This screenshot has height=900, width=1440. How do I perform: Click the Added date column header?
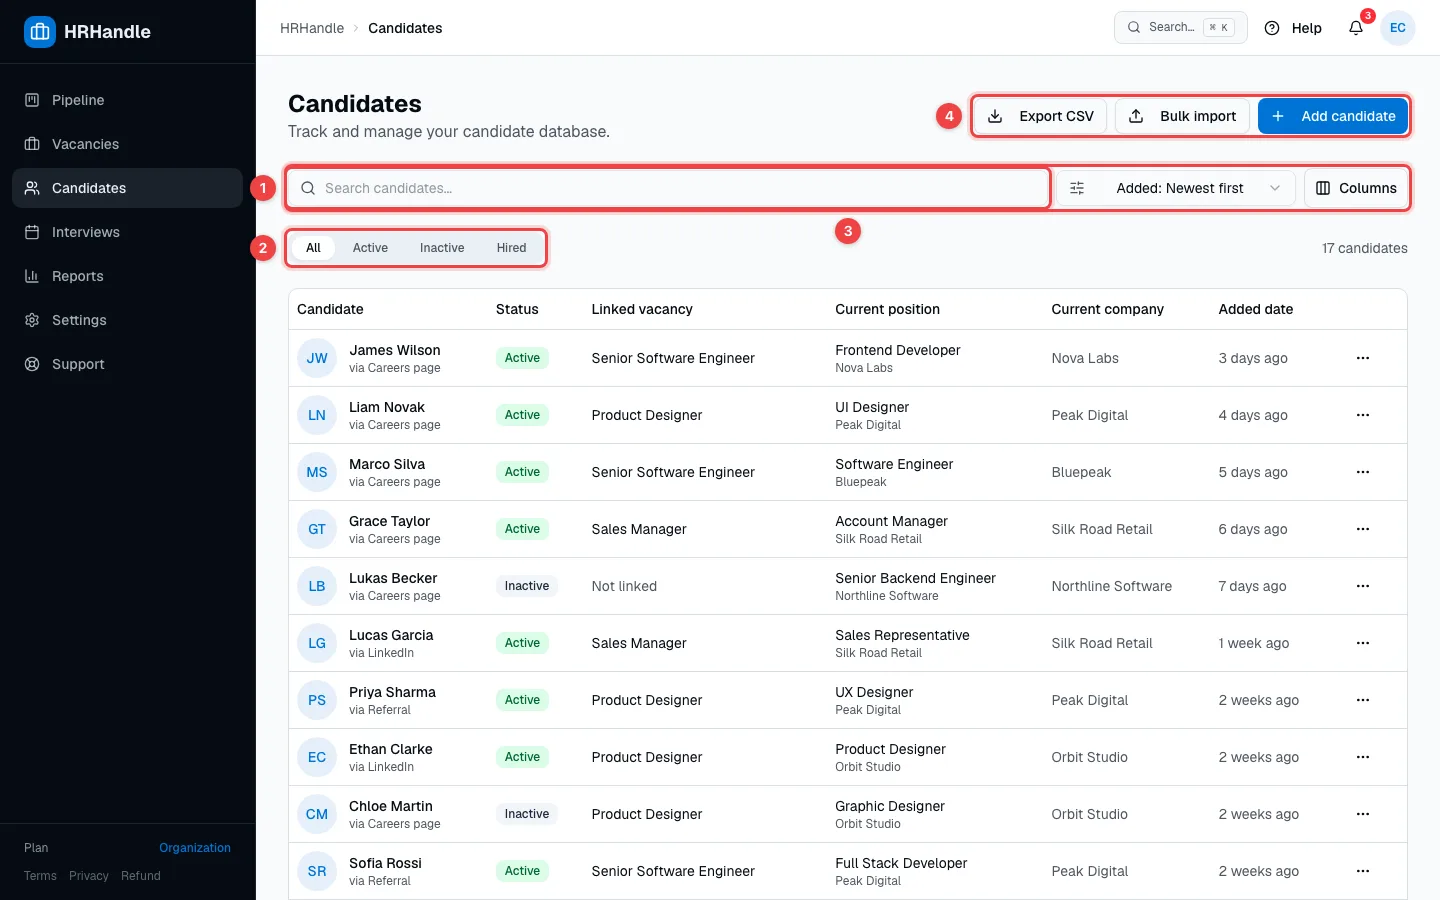(x=1256, y=309)
